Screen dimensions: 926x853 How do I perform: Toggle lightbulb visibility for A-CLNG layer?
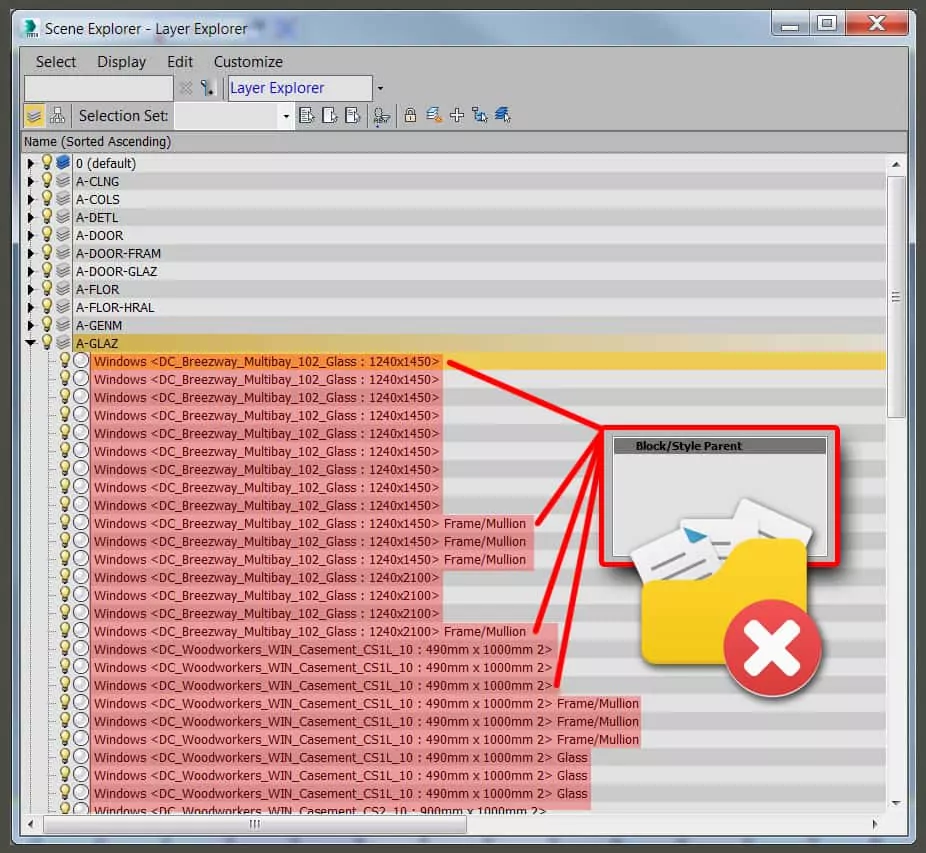pyautogui.click(x=46, y=181)
